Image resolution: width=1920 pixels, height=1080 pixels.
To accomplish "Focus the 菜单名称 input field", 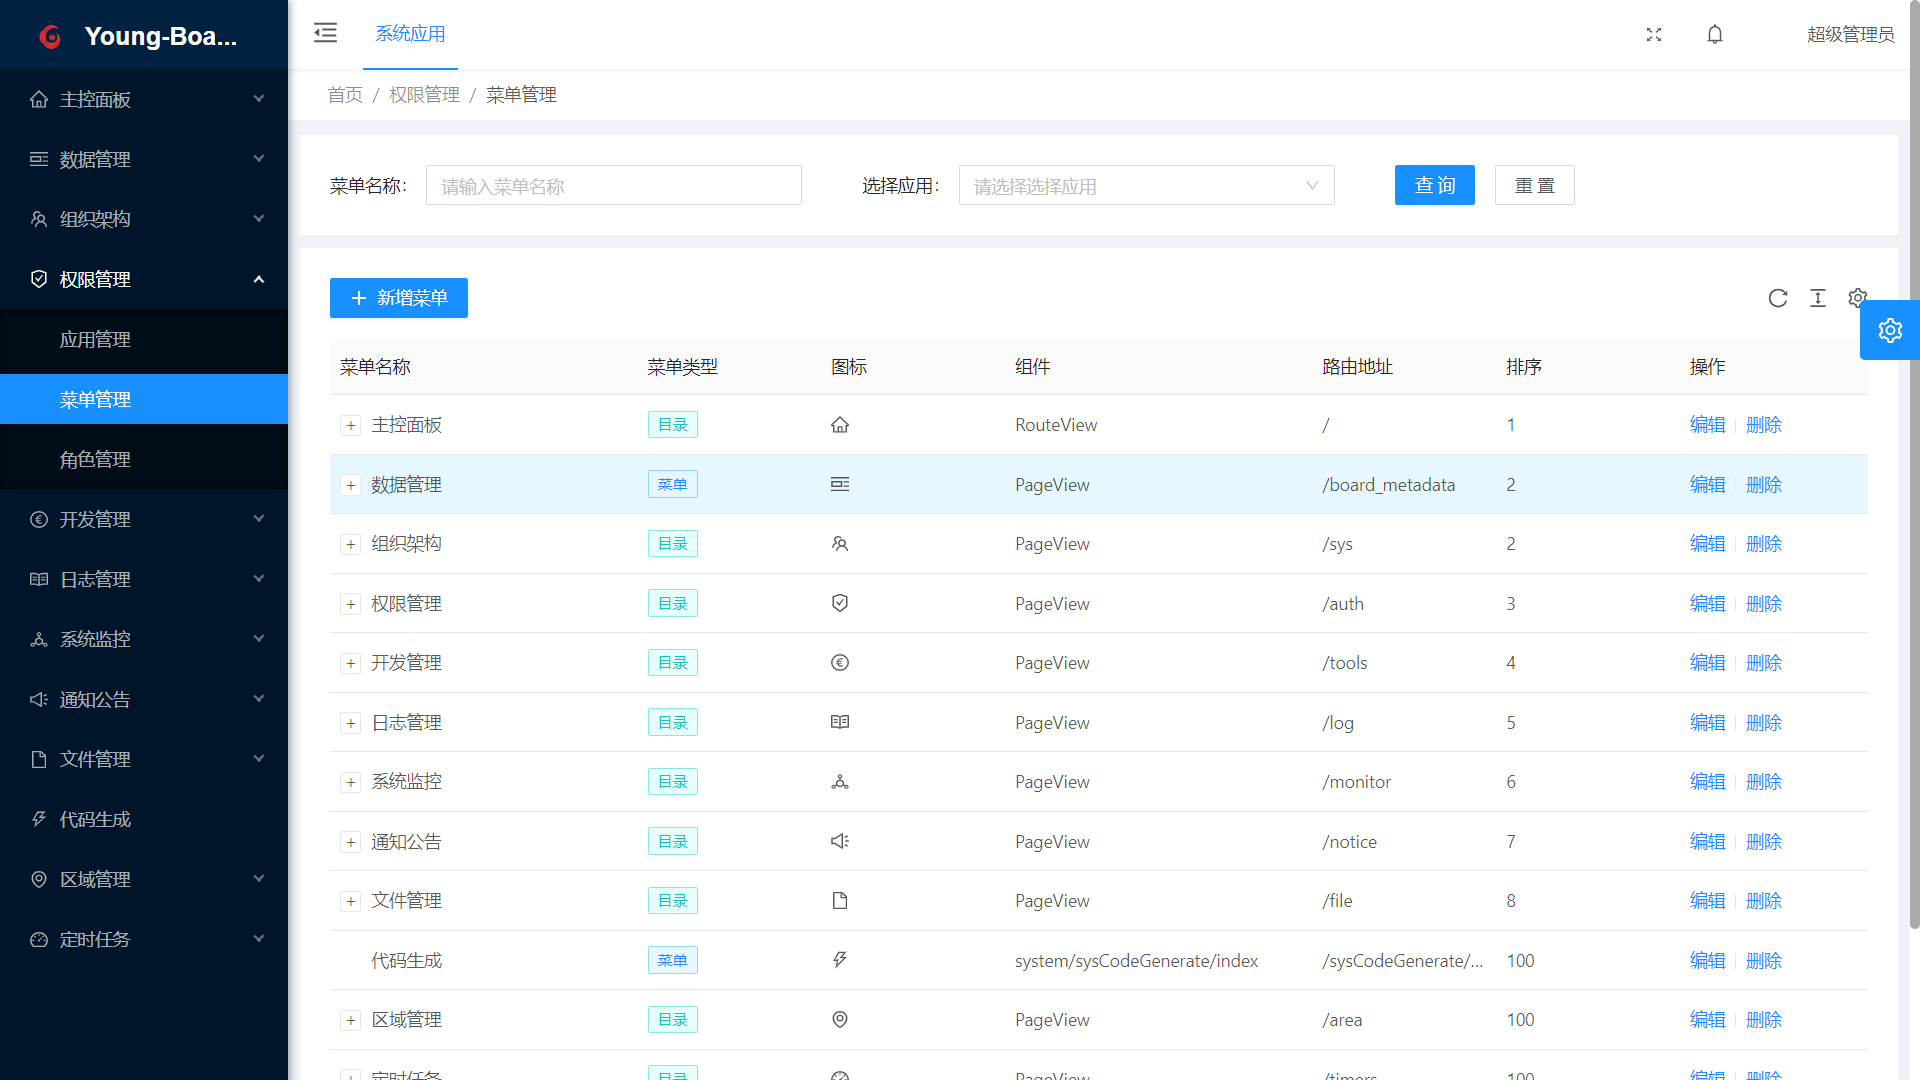I will click(x=613, y=186).
